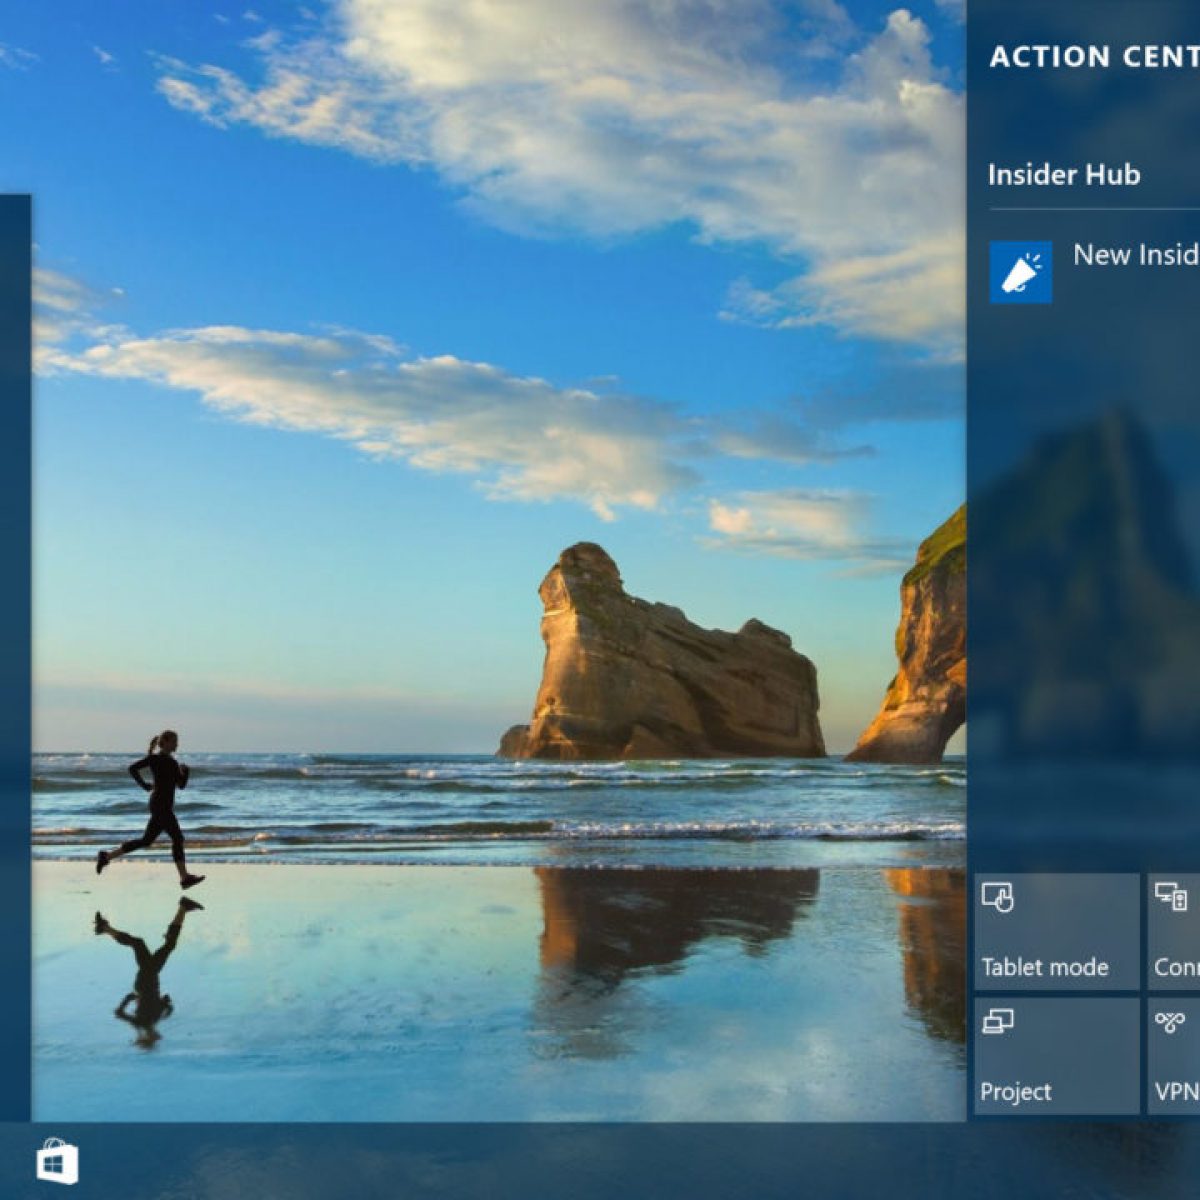Click an empty area of the taskbar

(x=500, y=1162)
